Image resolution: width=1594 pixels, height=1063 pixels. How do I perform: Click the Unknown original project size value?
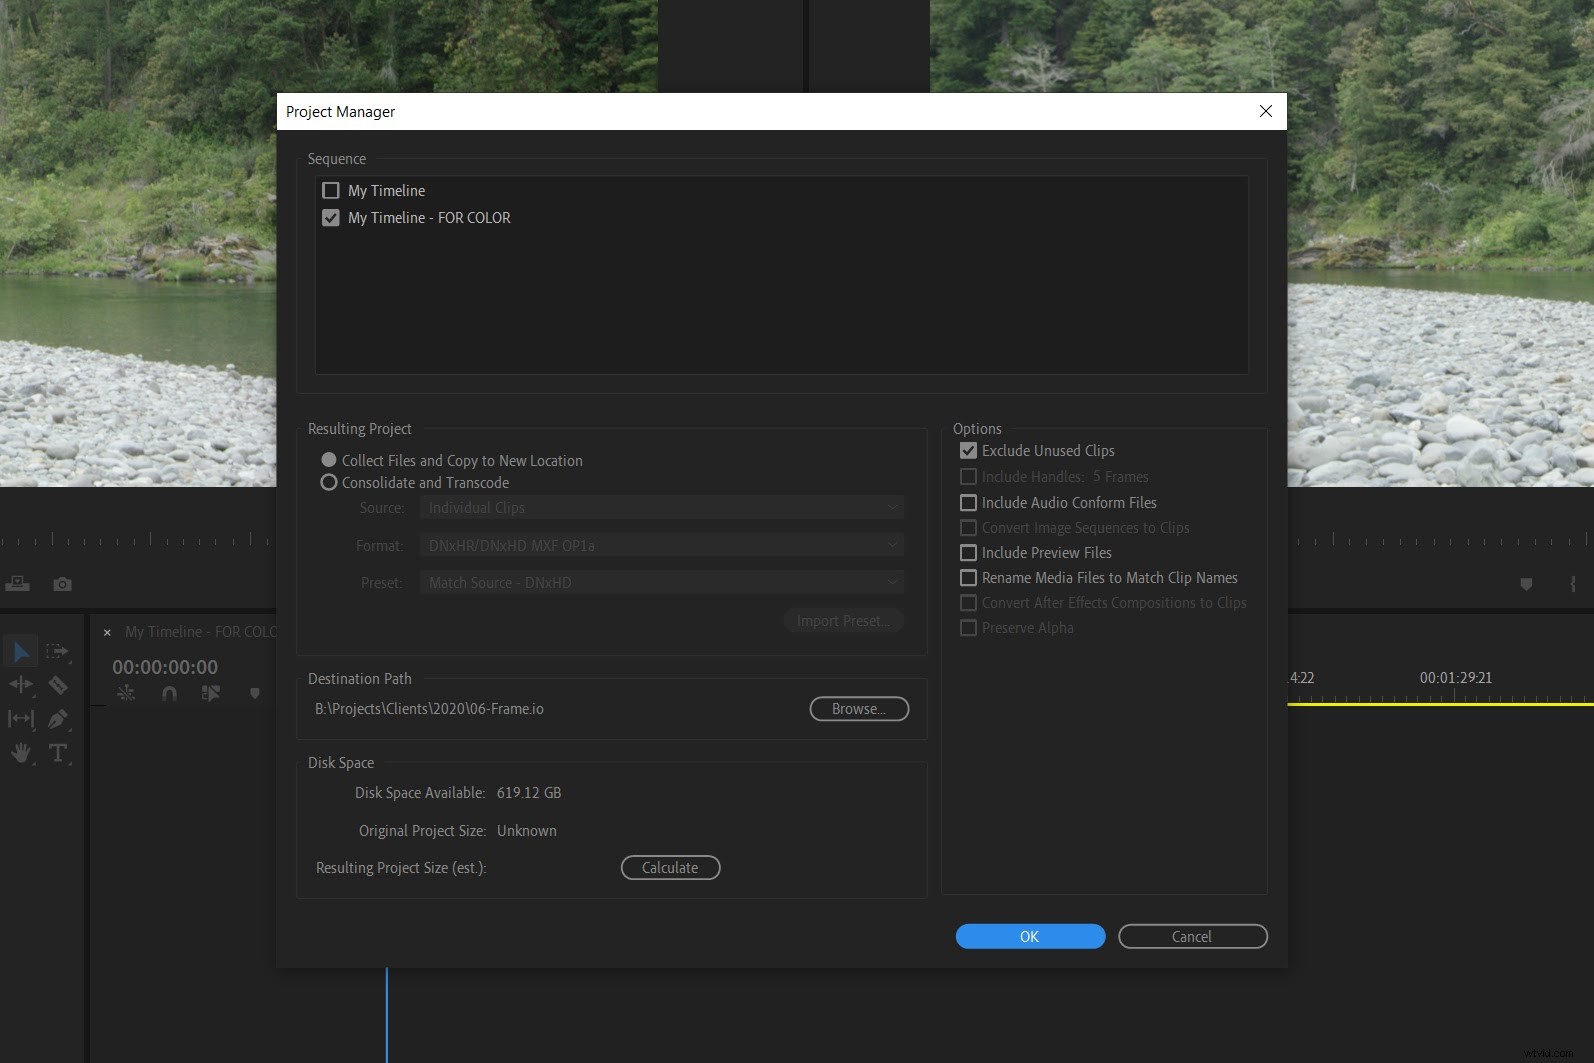tap(527, 831)
